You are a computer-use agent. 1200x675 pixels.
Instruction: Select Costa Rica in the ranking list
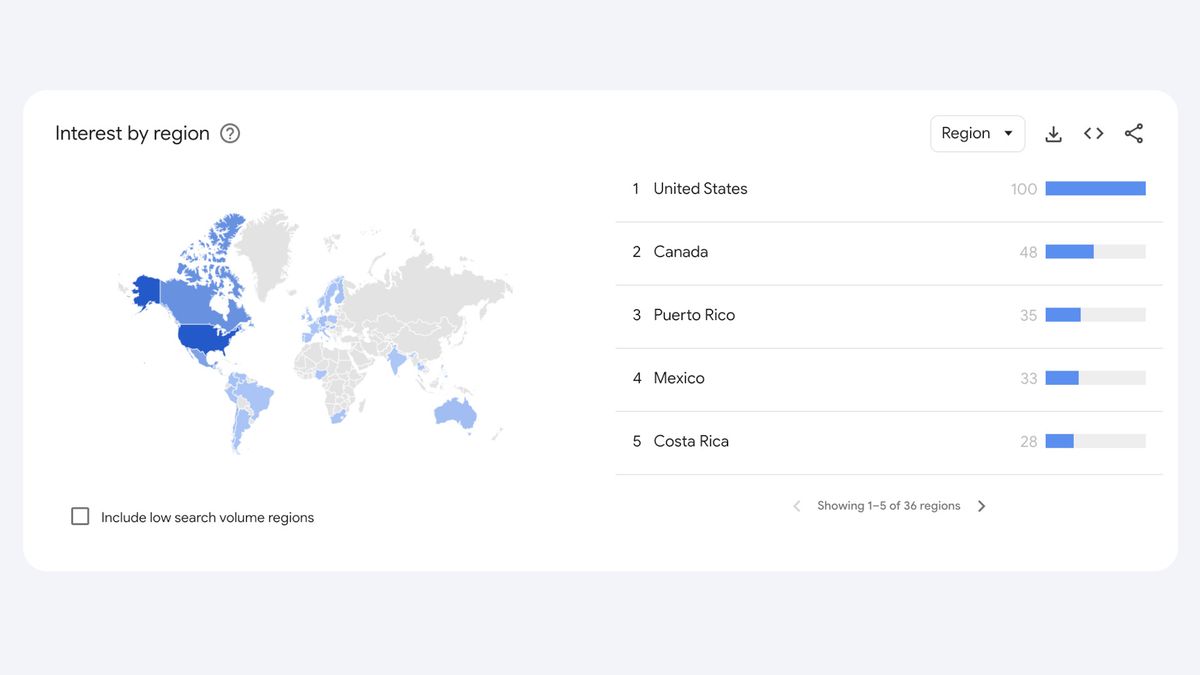(691, 441)
